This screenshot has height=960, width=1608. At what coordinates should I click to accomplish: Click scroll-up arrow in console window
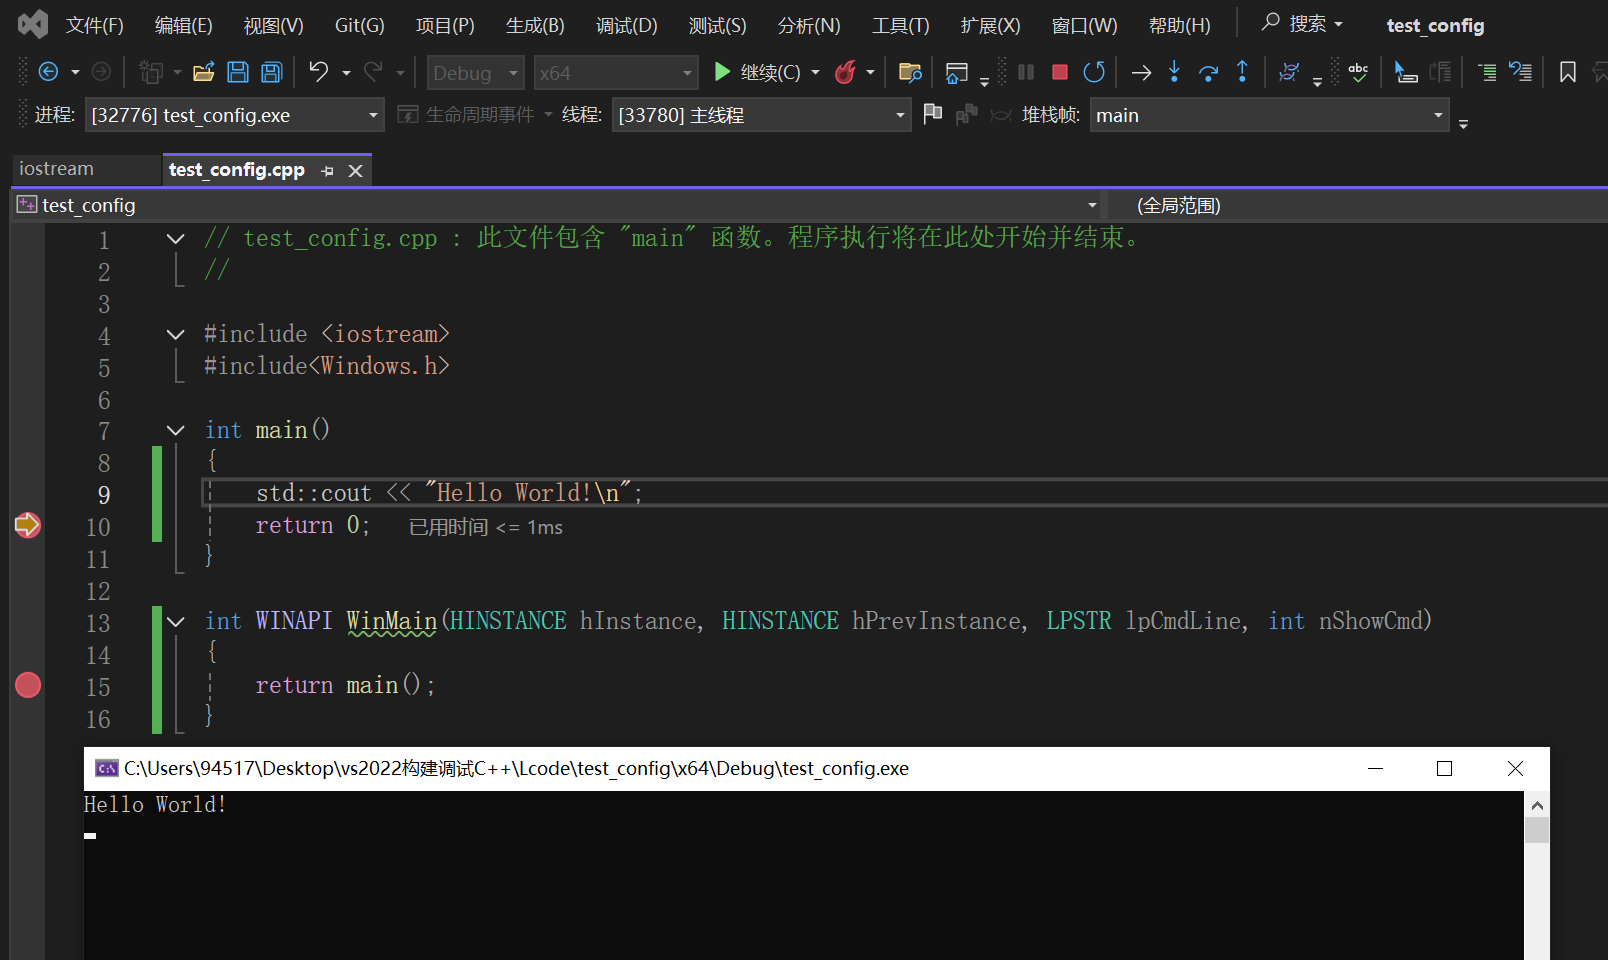click(1537, 805)
